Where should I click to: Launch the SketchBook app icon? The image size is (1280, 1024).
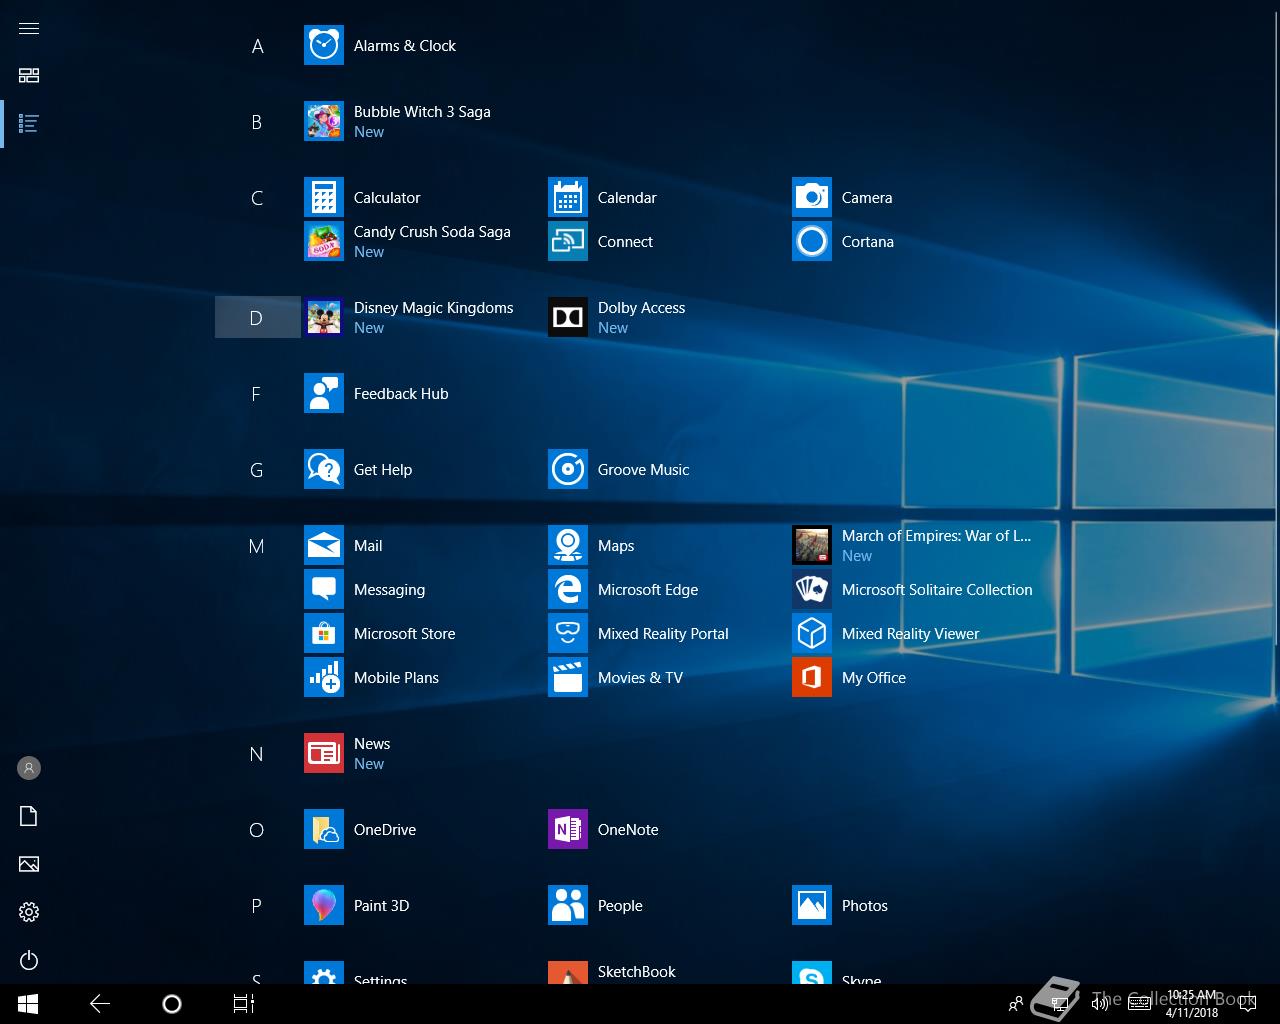click(x=568, y=973)
